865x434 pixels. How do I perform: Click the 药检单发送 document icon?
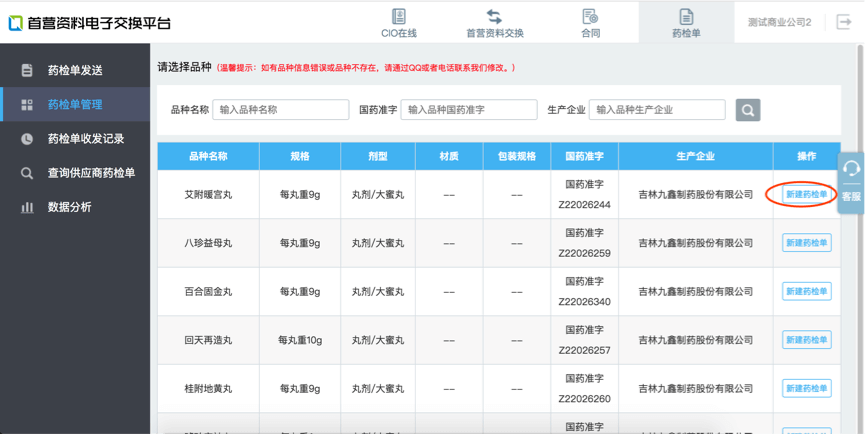click(x=26, y=70)
